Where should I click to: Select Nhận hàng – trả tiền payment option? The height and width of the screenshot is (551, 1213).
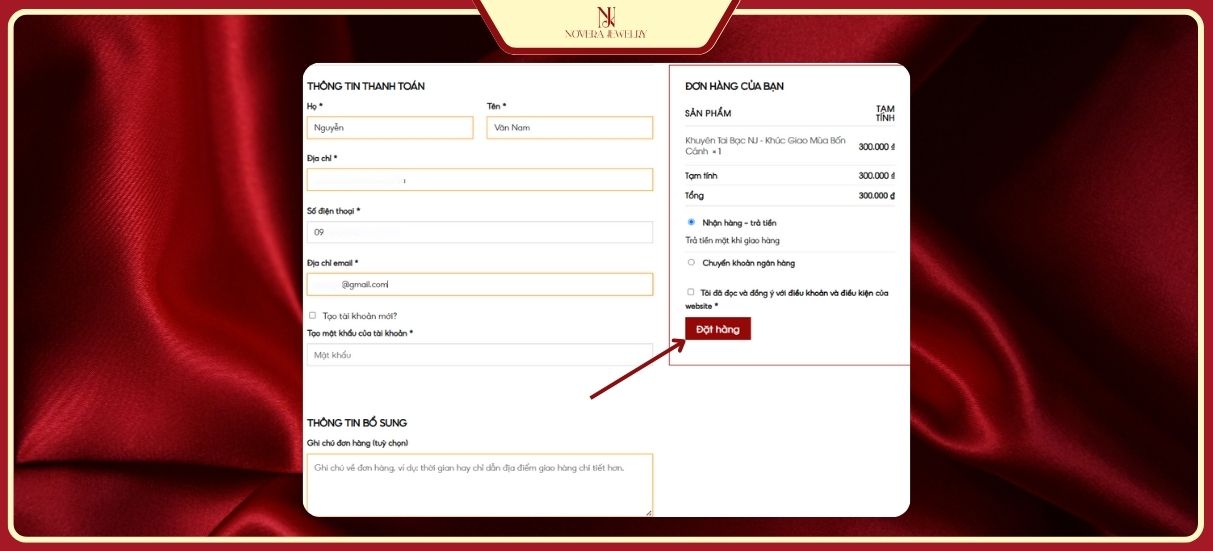tap(691, 222)
